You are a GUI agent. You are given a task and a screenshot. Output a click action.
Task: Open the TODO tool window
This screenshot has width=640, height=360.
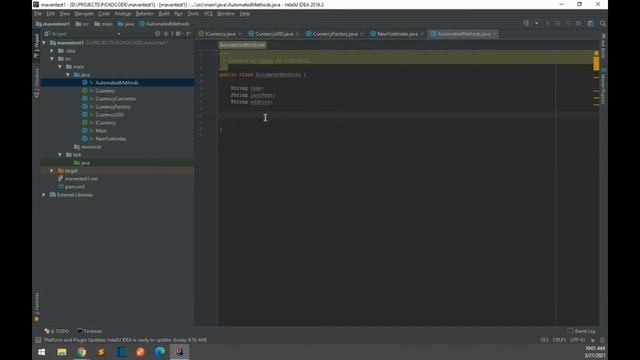57,331
